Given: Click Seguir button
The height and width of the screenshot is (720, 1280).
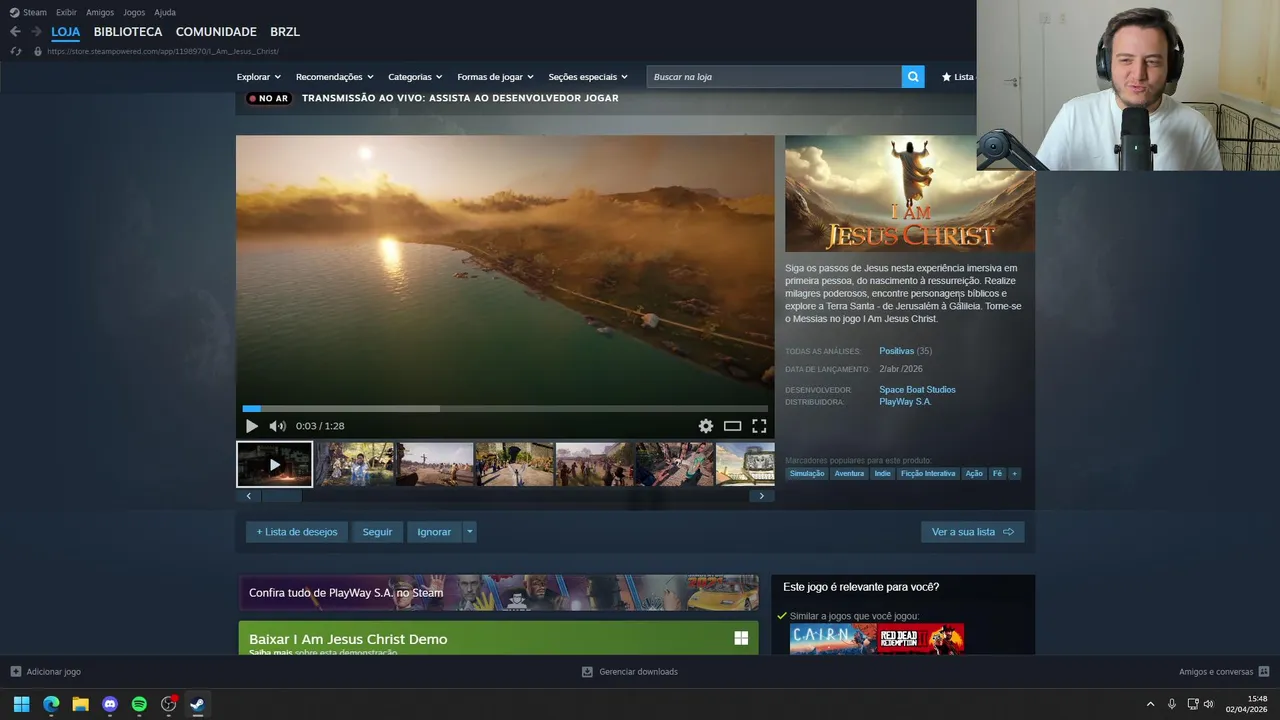Looking at the screenshot, I should click(x=377, y=532).
